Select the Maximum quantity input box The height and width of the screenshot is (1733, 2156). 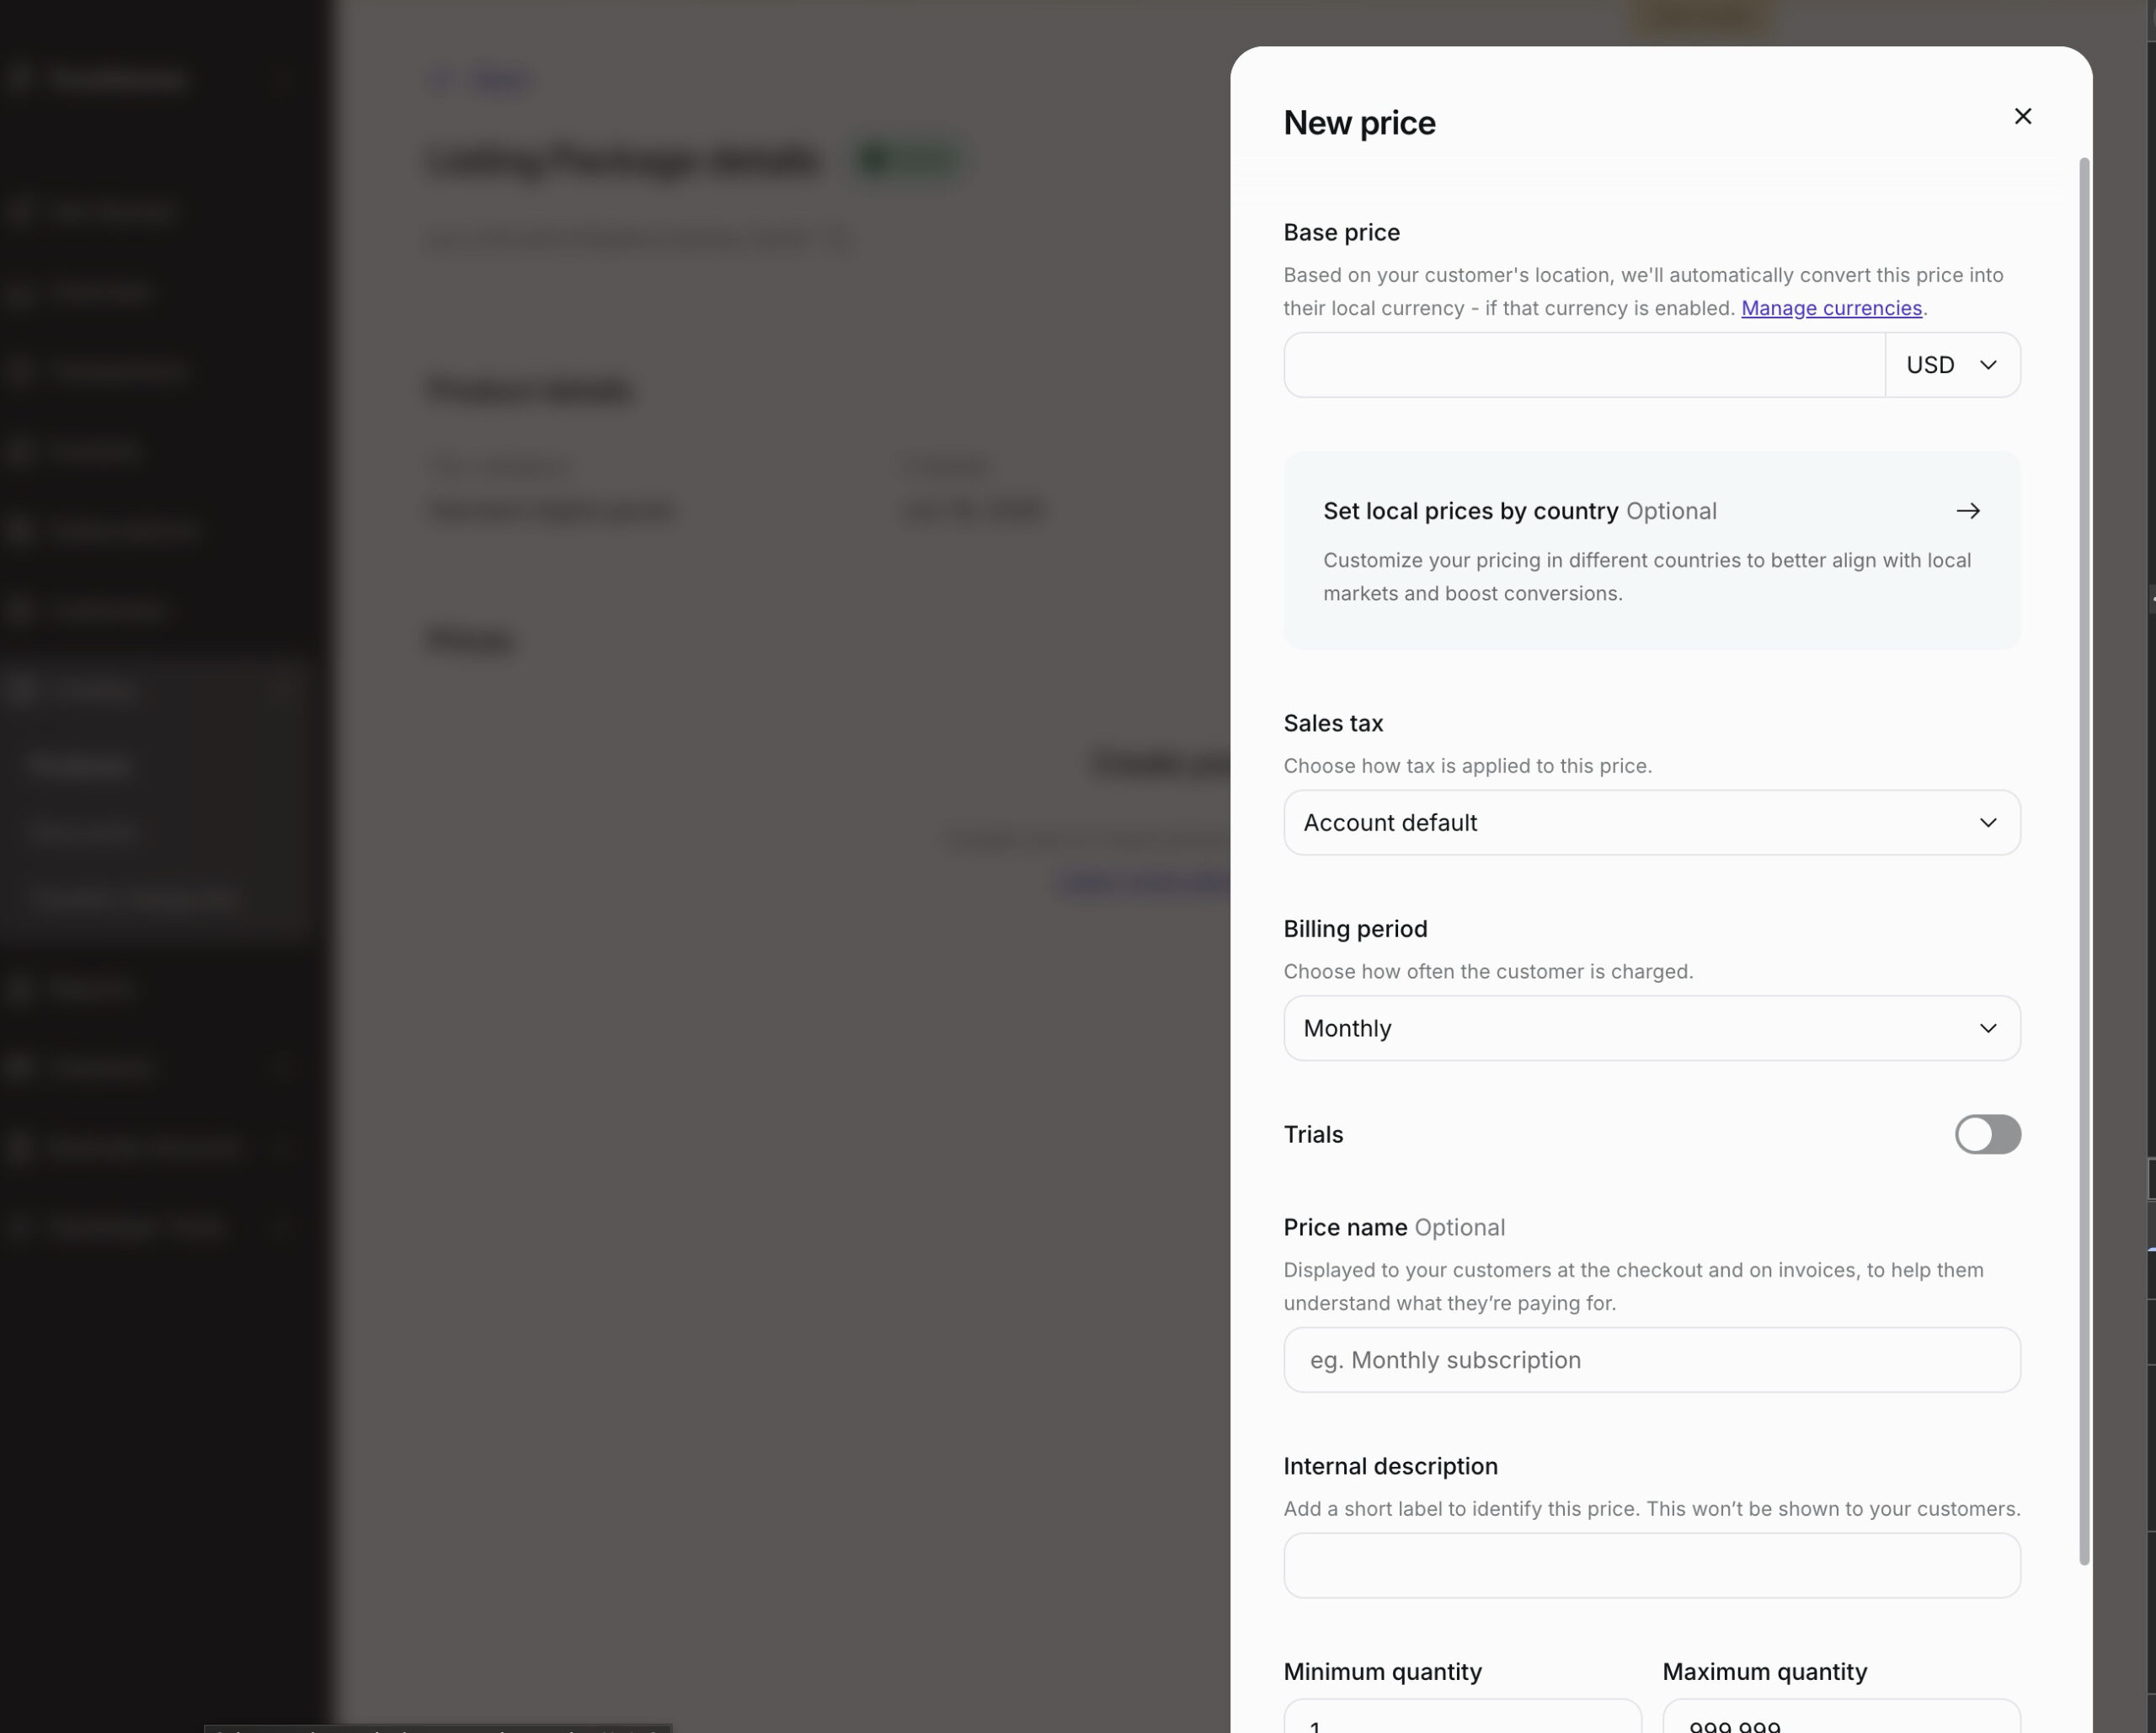1841,1716
